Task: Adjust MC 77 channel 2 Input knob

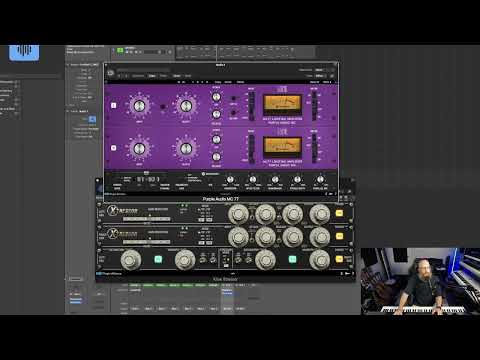Action: point(139,148)
